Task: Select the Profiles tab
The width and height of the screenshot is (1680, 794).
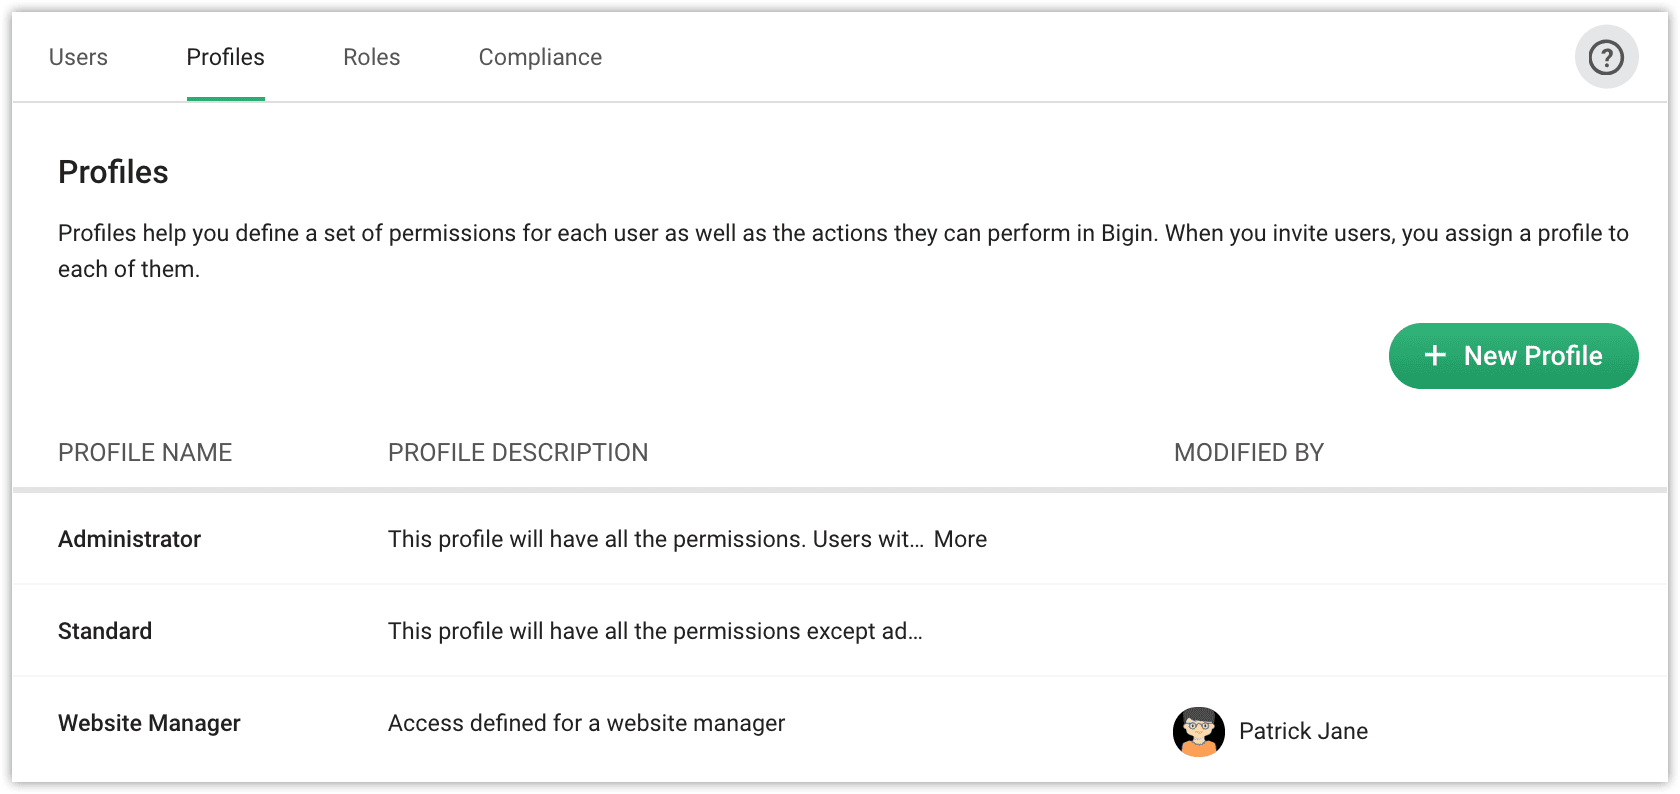Action: click(225, 57)
